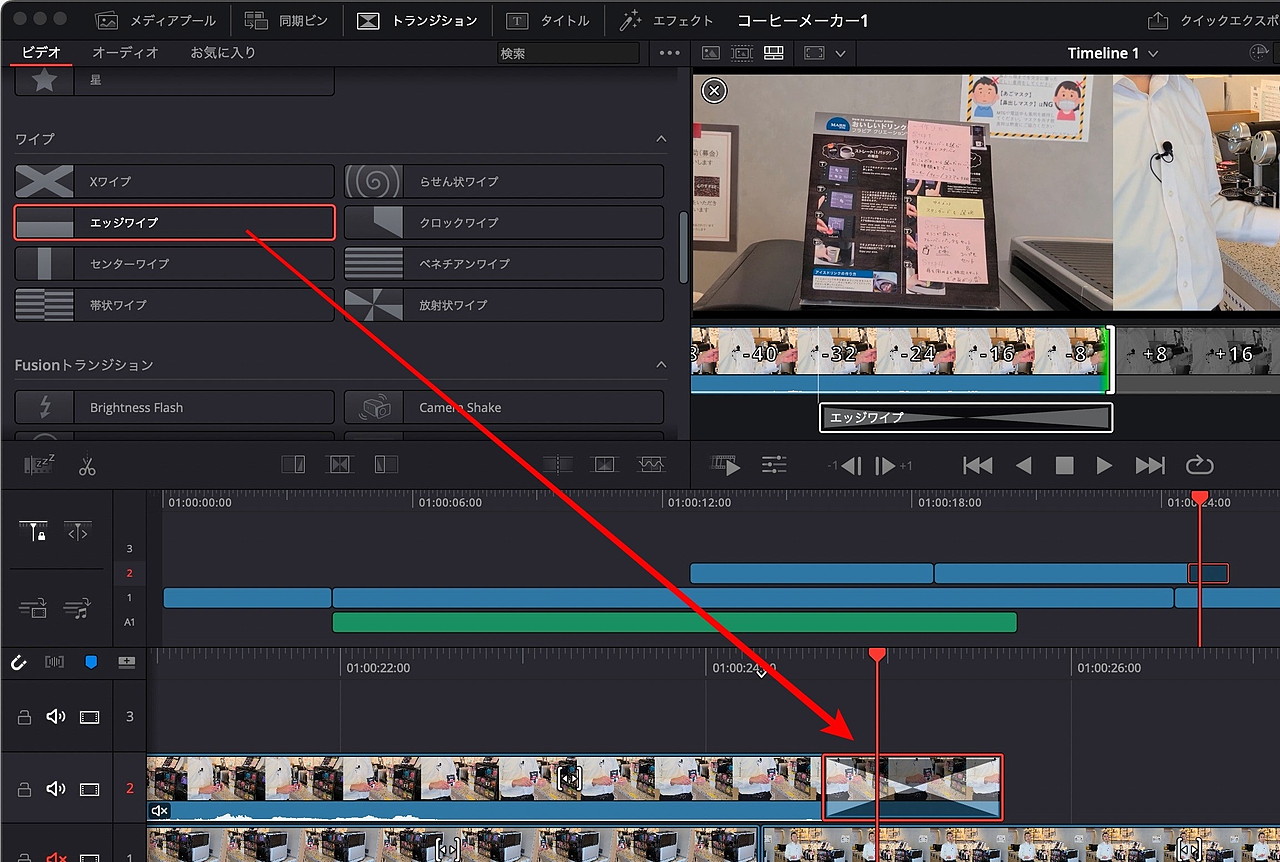Click the muted speaker icon on track 2 clip
This screenshot has height=862, width=1280.
pos(159,811)
